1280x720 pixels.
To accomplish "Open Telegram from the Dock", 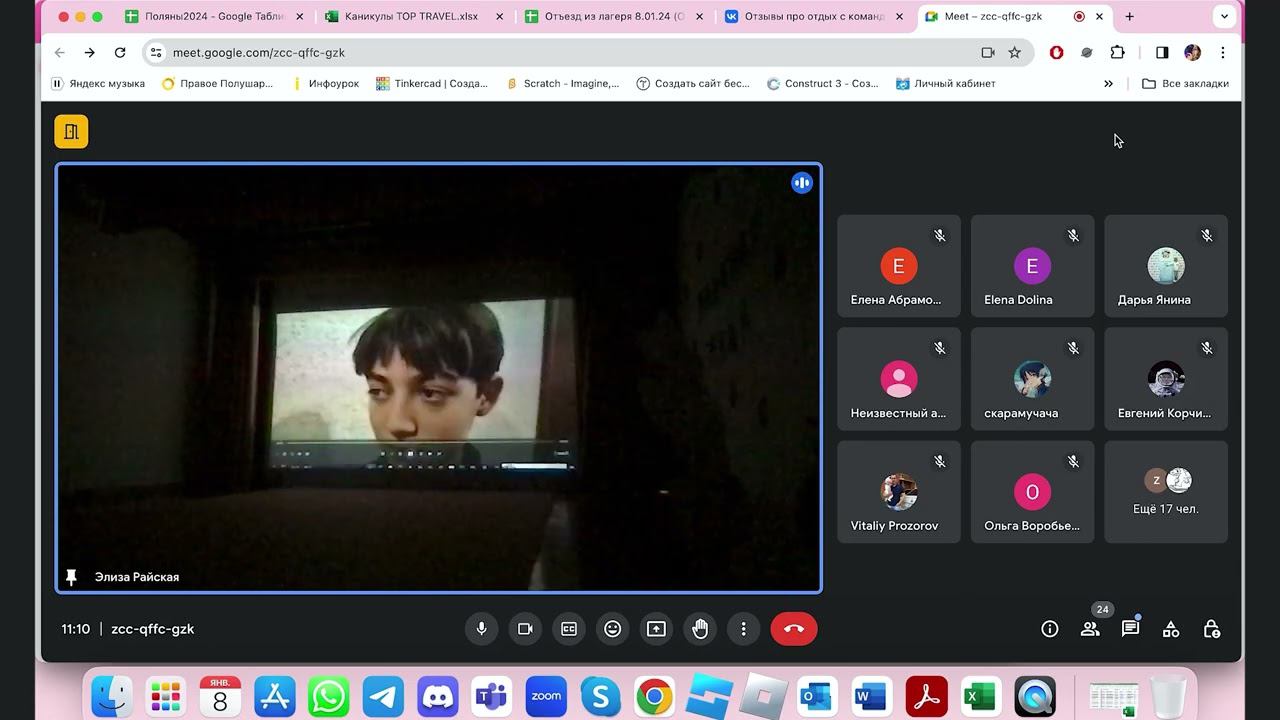I will tap(383, 696).
